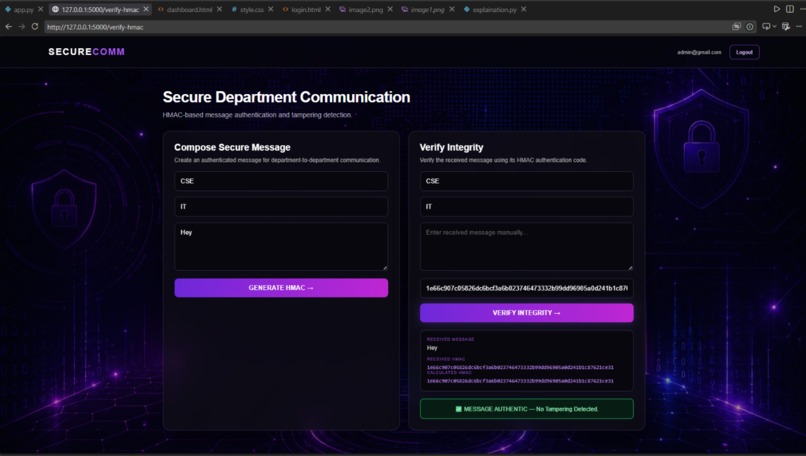Click the Run play icon at top right
The height and width of the screenshot is (456, 806).
[x=777, y=9]
